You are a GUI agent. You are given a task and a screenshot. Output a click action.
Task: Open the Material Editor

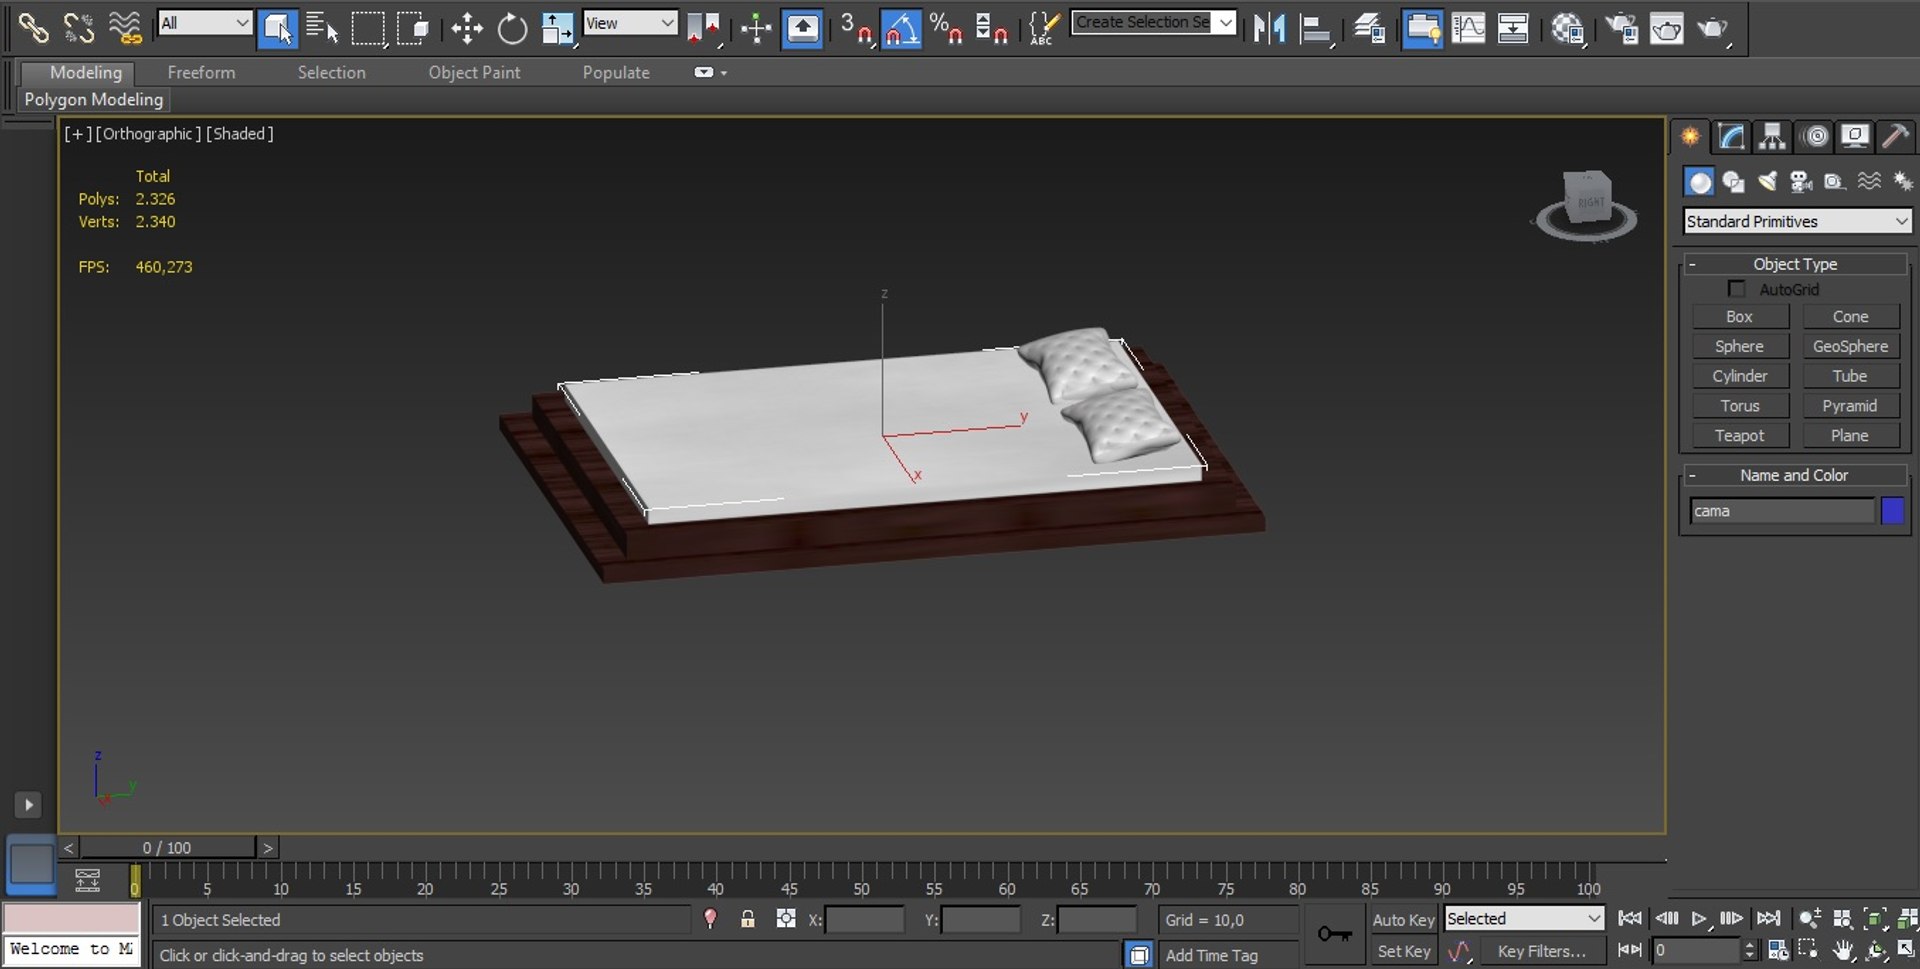(1567, 28)
